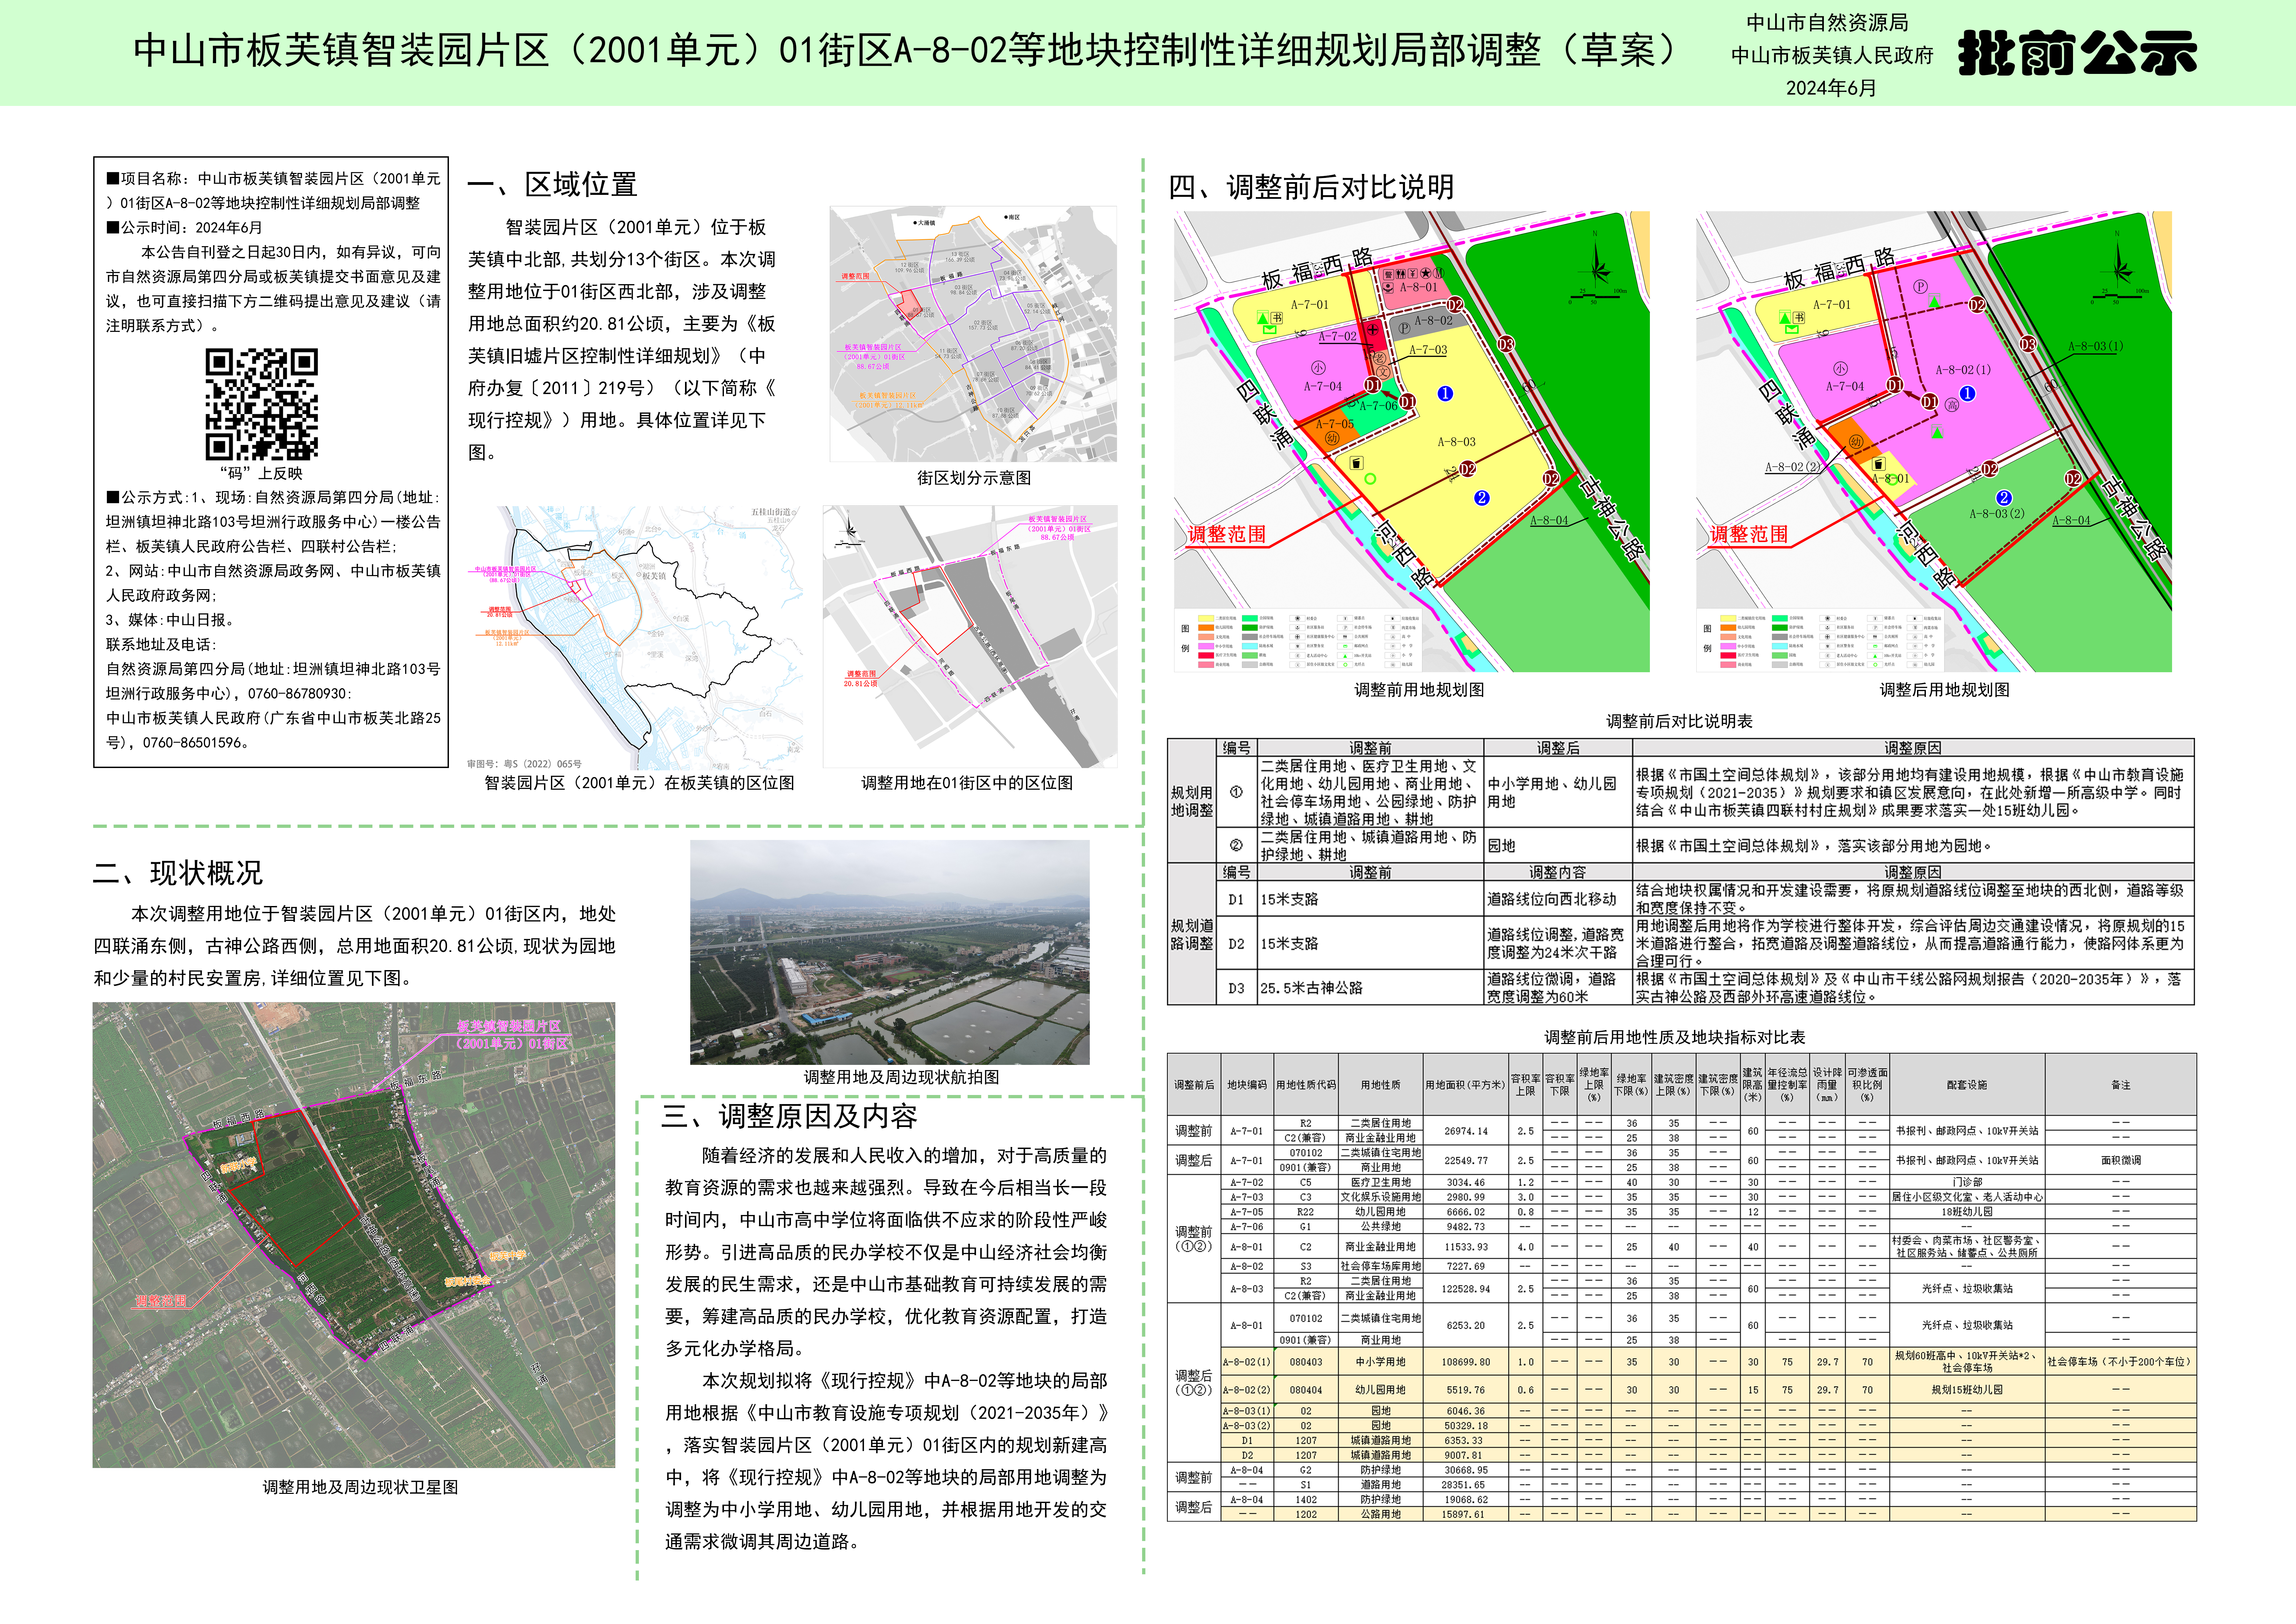Click the 门诊部 facility cell
Screen dimensions: 2296x1624
pos(1967,1182)
